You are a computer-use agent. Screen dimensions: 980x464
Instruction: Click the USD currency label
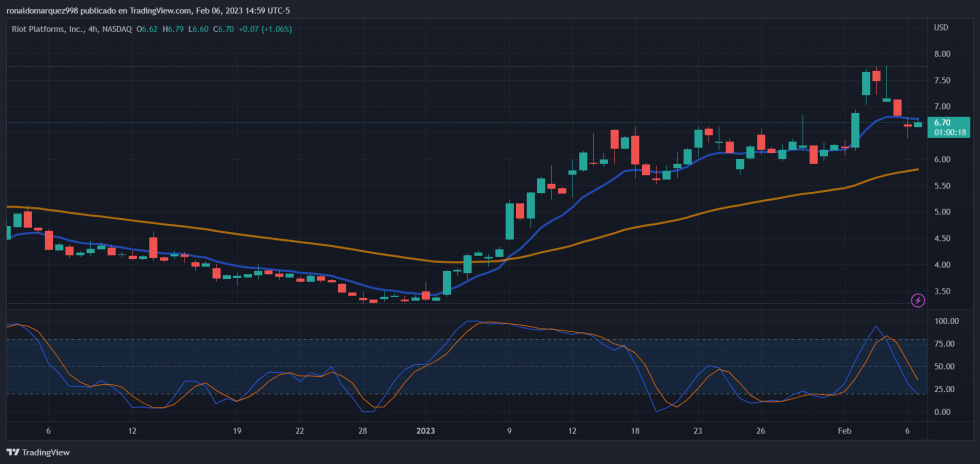point(940,27)
